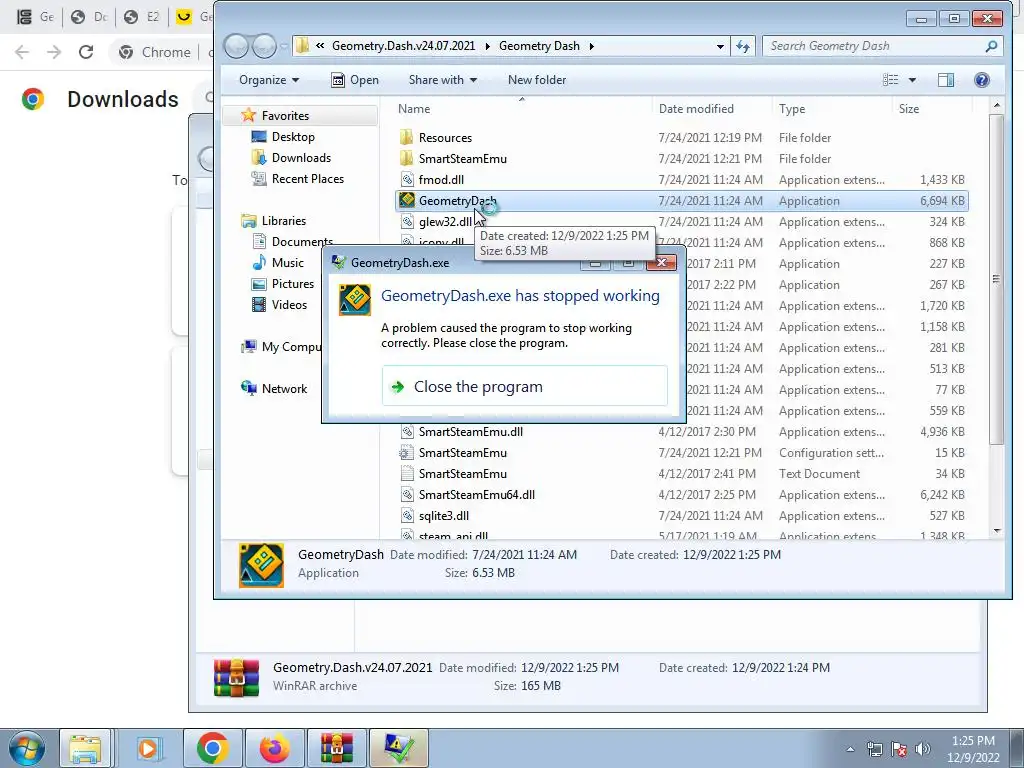This screenshot has height=768, width=1024.
Task: Click the taskbar clock 1:25 PM
Action: click(x=973, y=741)
